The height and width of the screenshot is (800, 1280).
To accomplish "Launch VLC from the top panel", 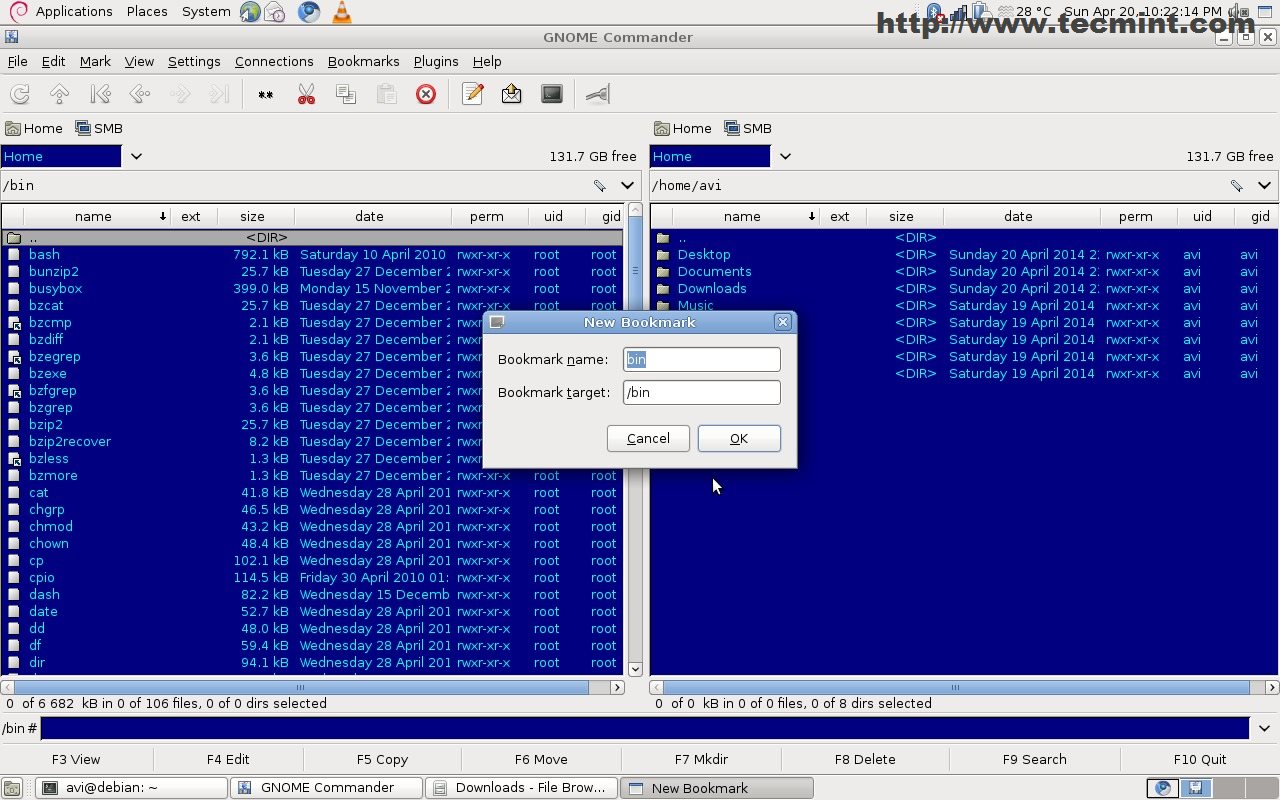I will click(x=341, y=12).
